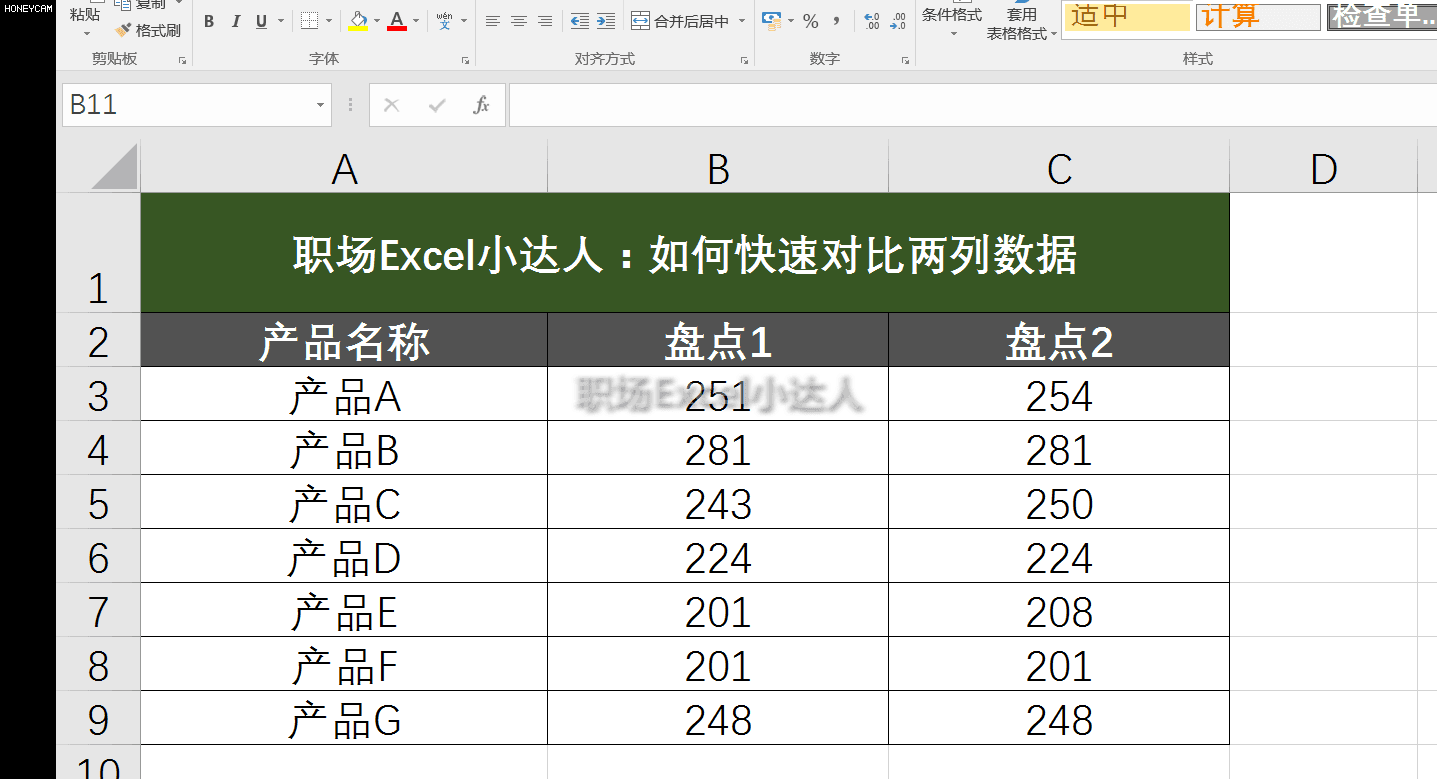1437x779 pixels.
Task: Toggle bold formatting
Action: pos(209,21)
